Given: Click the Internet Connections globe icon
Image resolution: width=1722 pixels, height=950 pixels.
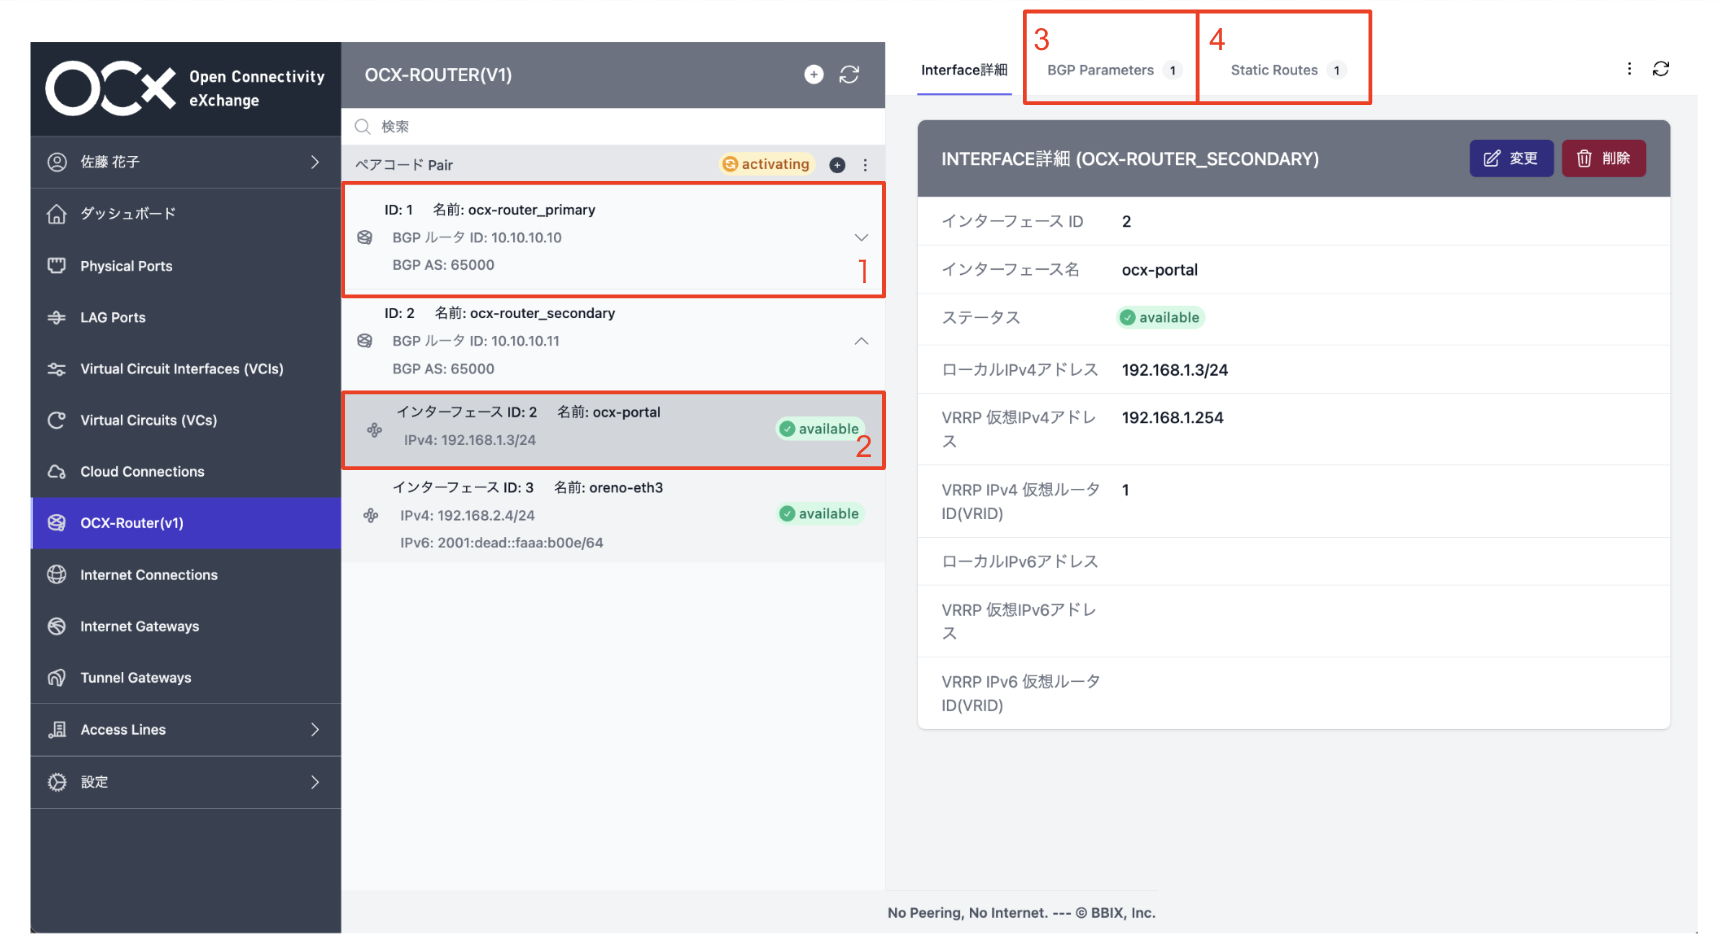Looking at the screenshot, I should pos(57,575).
